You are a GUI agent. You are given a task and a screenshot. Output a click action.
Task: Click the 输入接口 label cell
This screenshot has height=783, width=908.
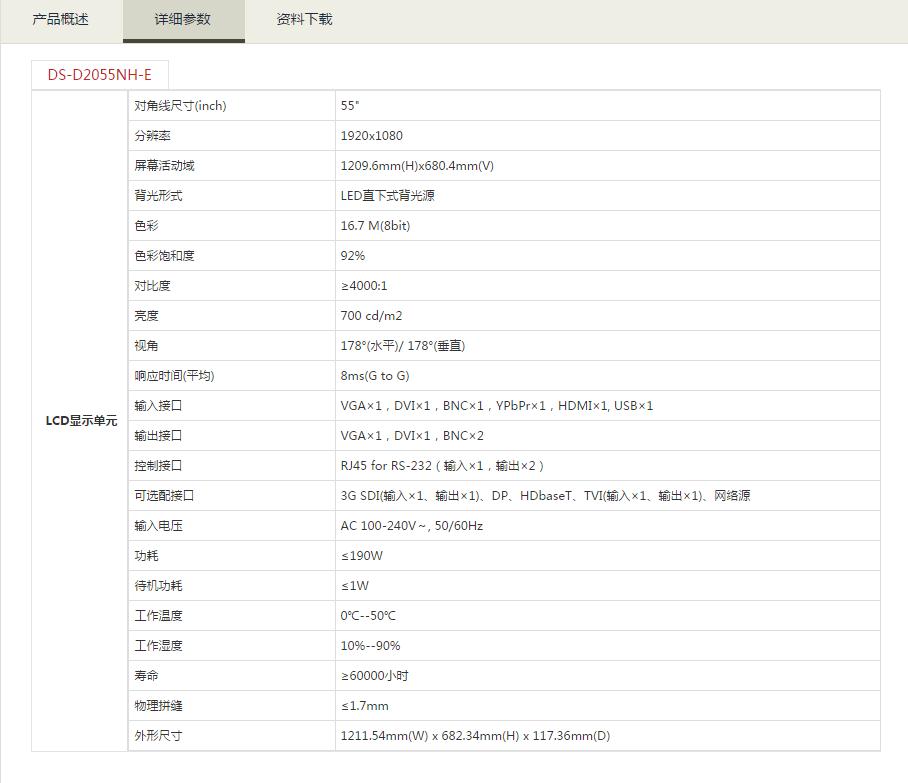click(x=158, y=406)
